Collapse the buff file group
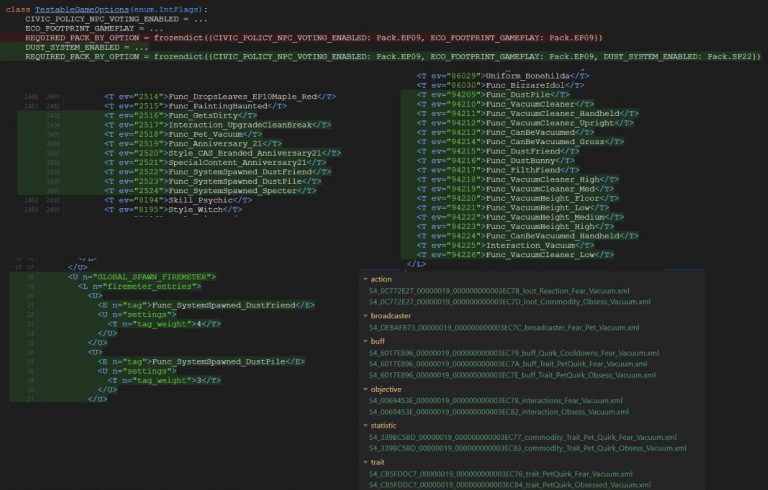The image size is (768, 490). [363, 341]
